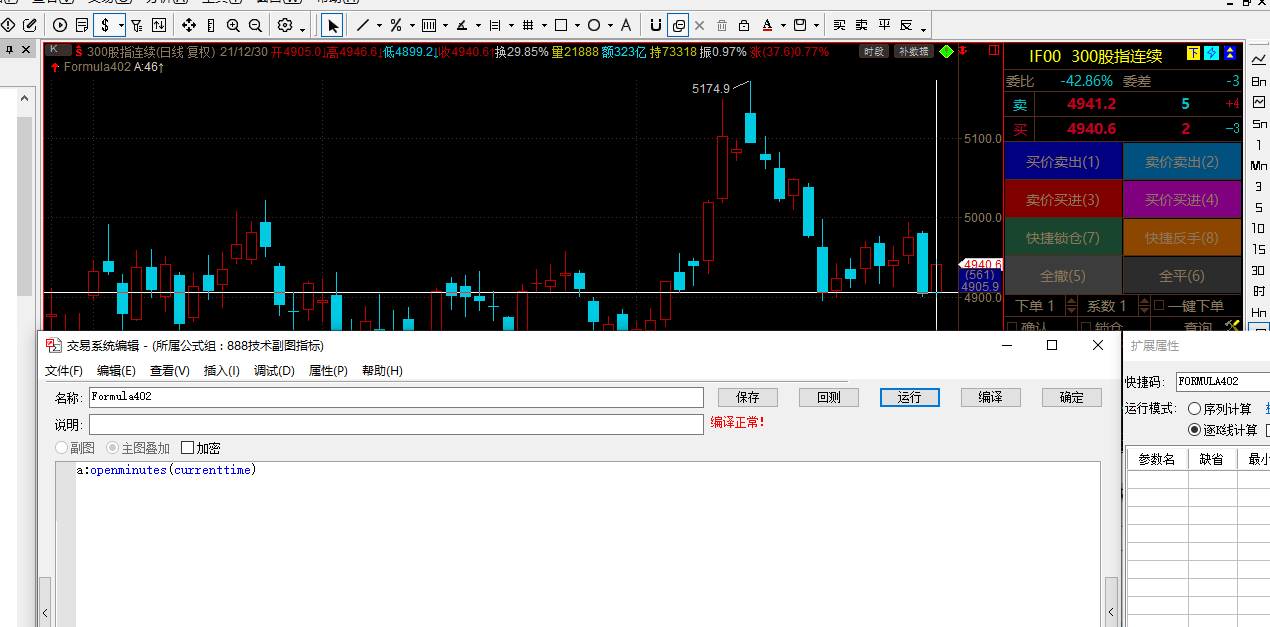1270x627 pixels.
Task: Click the green diamond indicator icon
Action: coord(946,51)
